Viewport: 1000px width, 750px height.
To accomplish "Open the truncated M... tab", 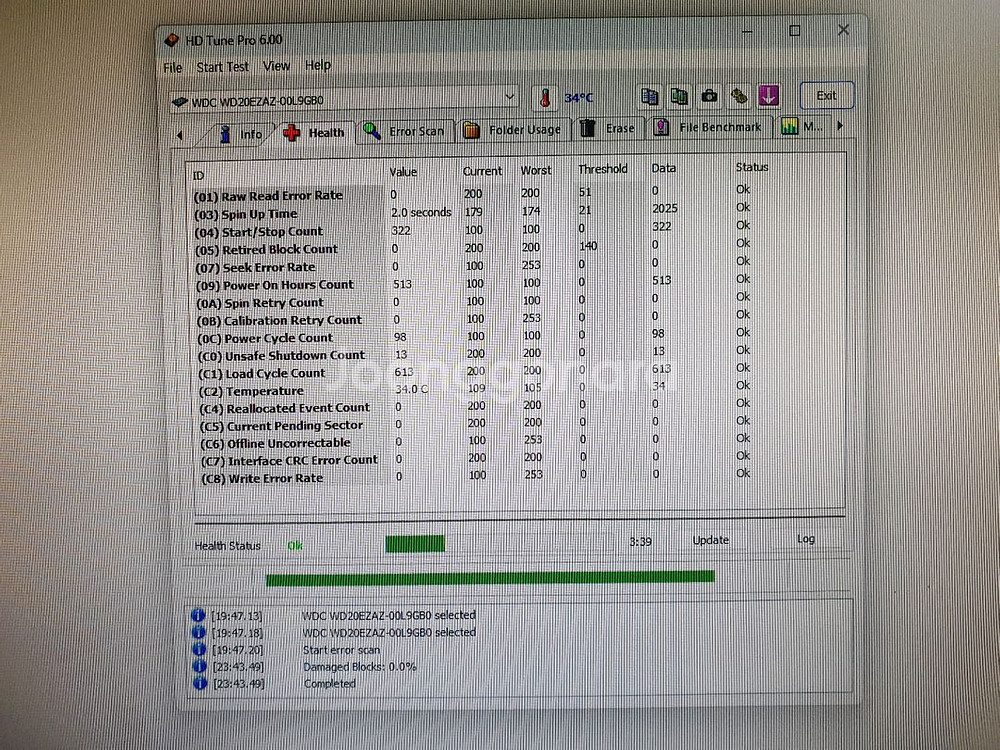I will 802,126.
